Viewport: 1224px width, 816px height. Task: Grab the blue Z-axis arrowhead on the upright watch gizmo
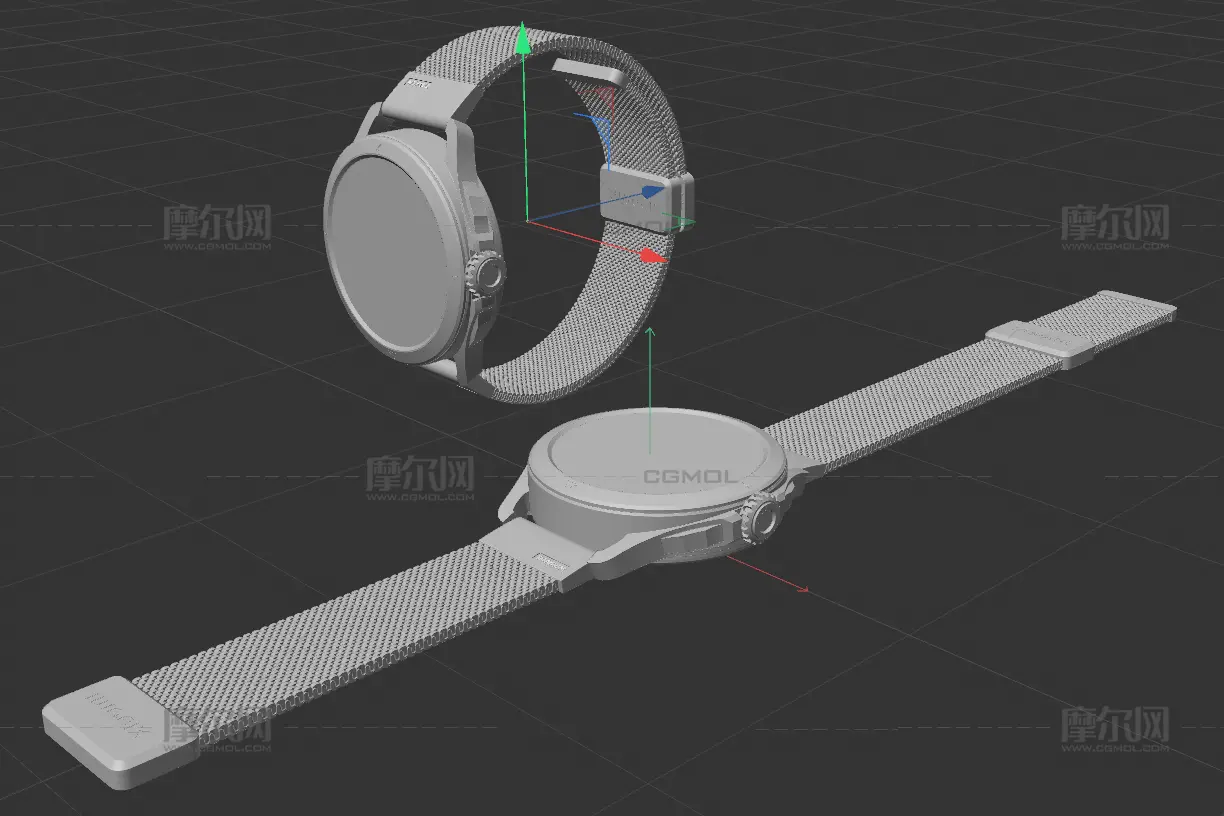coord(652,190)
